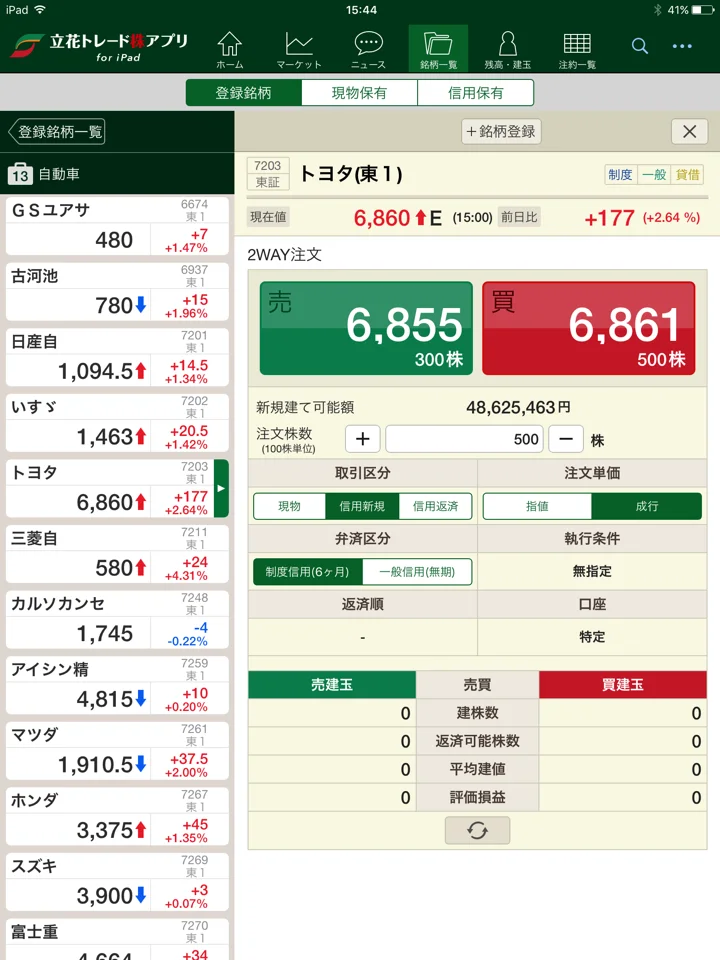Open 執行条件 無指定 selector
This screenshot has width=720, height=960.
pyautogui.click(x=592, y=571)
